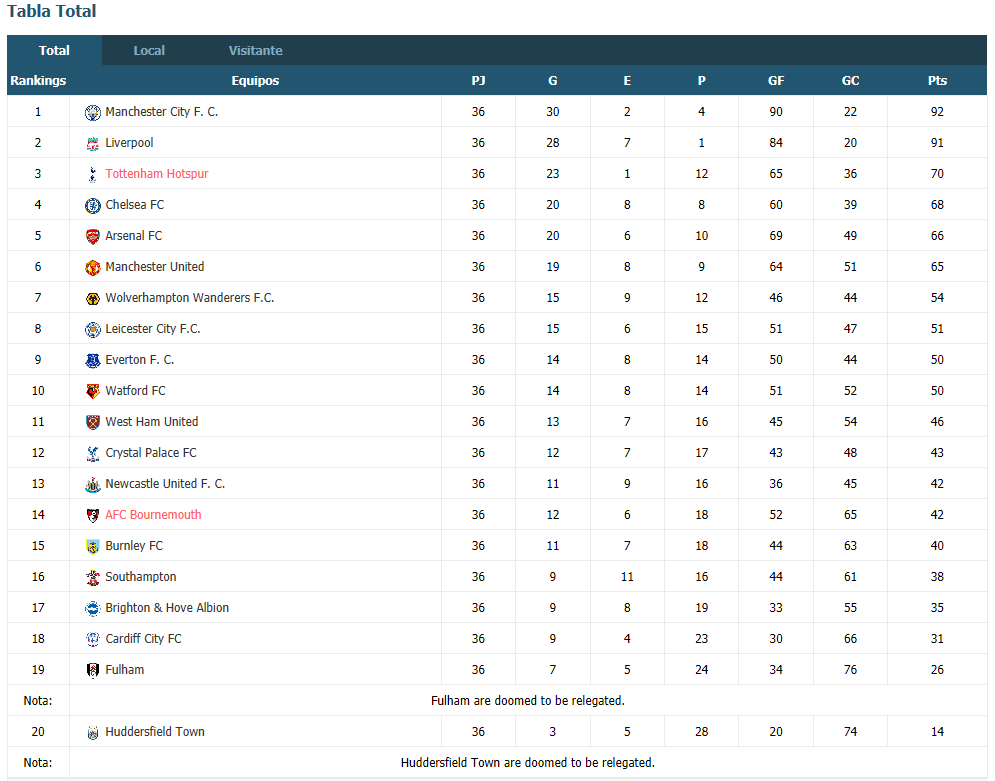Click the Chelsea FC crest icon
This screenshot has height=781, width=995.
[x=93, y=206]
